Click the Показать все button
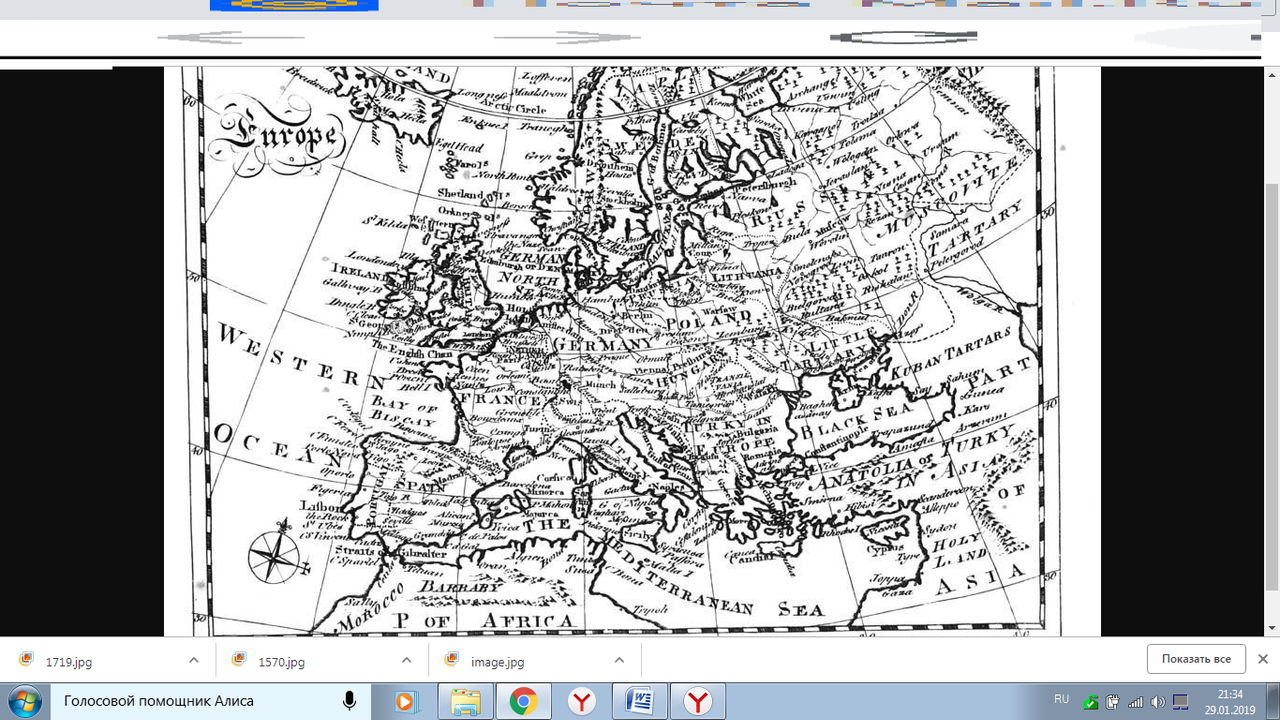Viewport: 1280px width, 720px height. click(x=1196, y=659)
